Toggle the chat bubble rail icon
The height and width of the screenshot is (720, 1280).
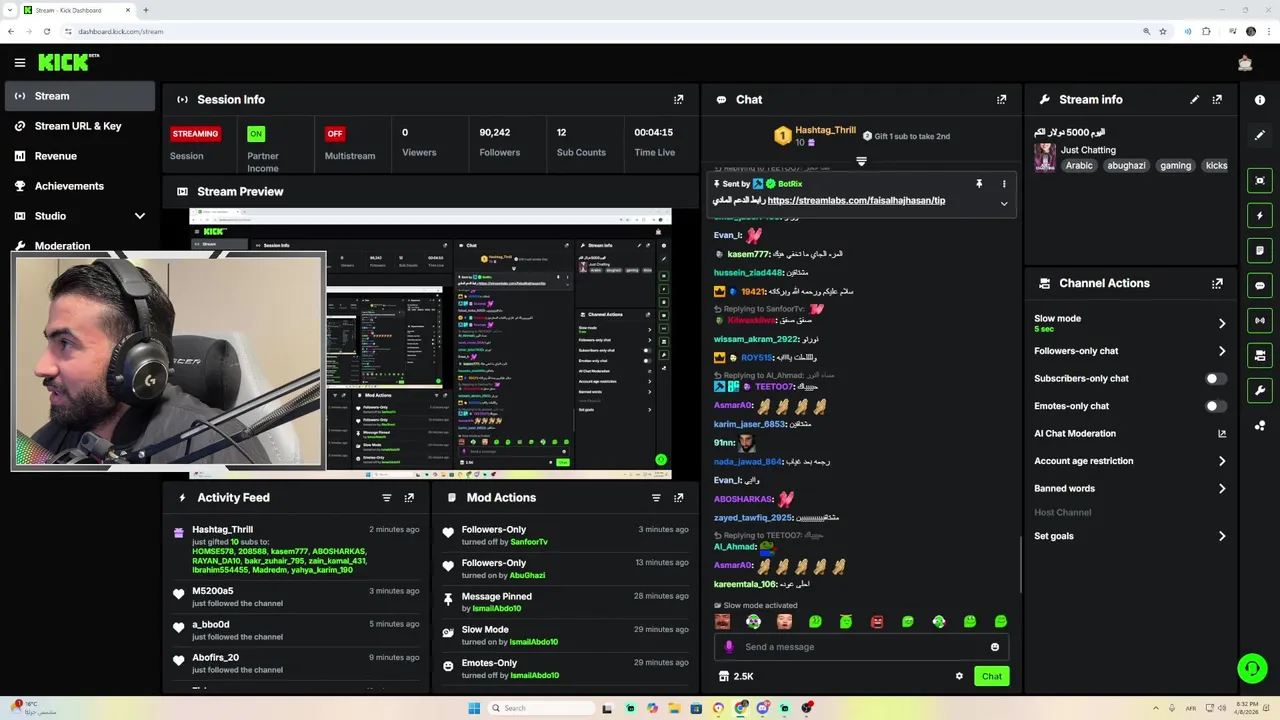[x=1260, y=285]
